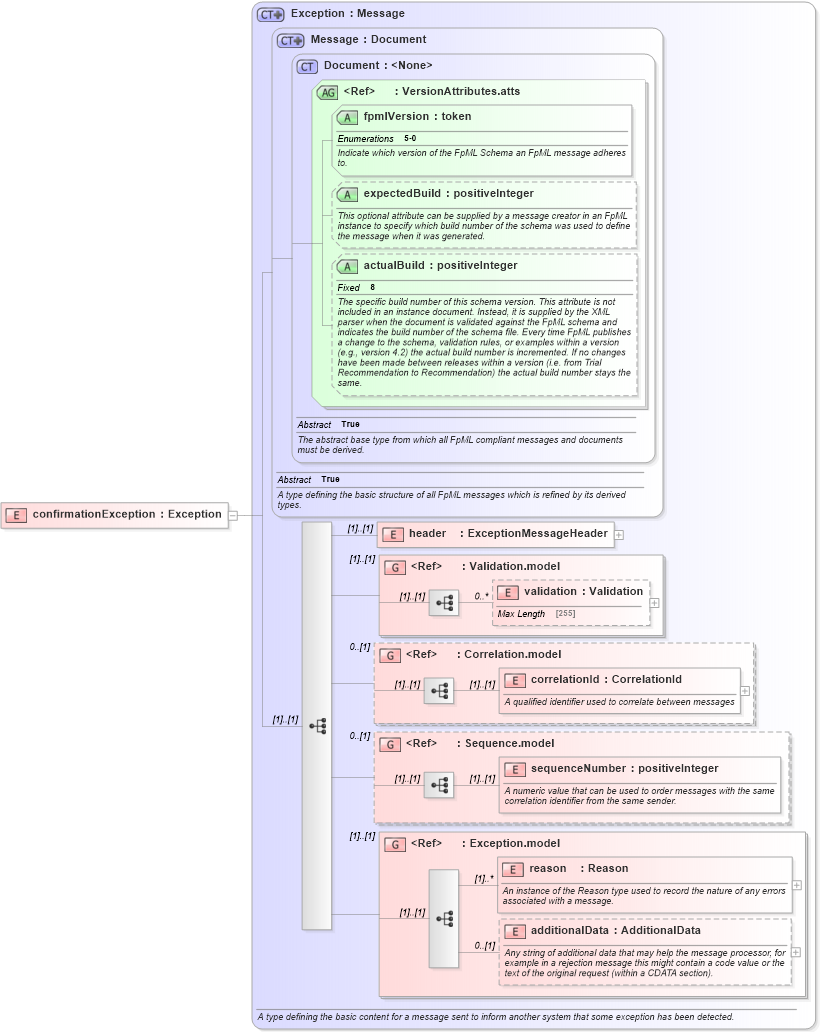Click the Fixed 8 value of actualBuild
820x1032 pixels.
pyautogui.click(x=372, y=287)
